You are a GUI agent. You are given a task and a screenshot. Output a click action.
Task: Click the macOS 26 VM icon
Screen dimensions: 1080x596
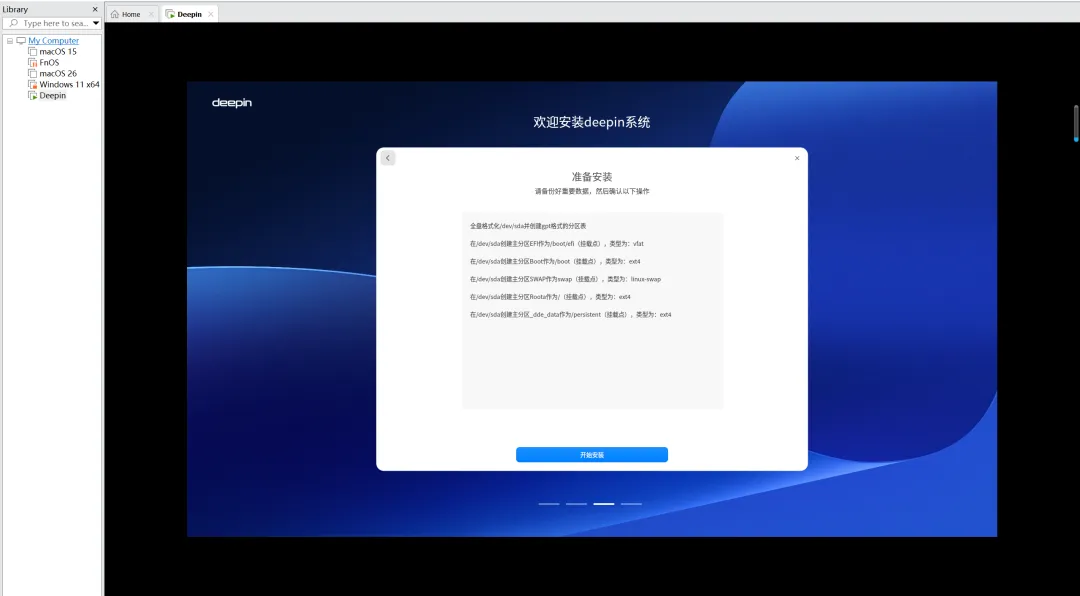[32, 74]
